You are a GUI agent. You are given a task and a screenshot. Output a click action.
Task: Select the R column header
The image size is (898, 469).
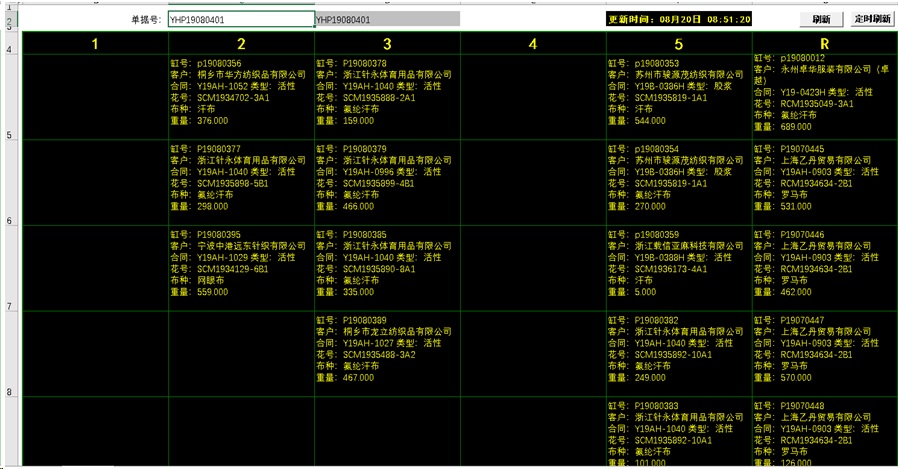pos(824,43)
